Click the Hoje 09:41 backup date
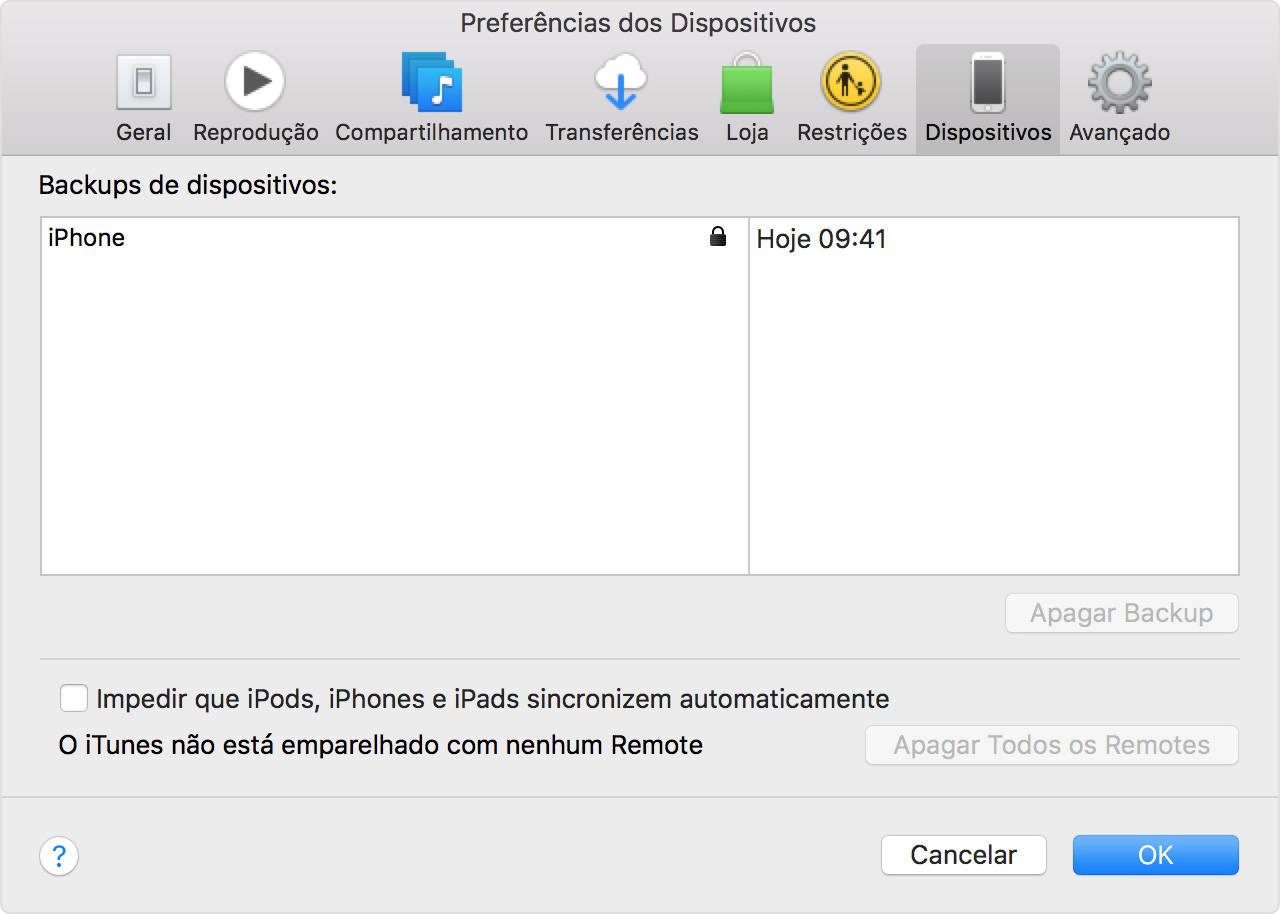 click(821, 239)
